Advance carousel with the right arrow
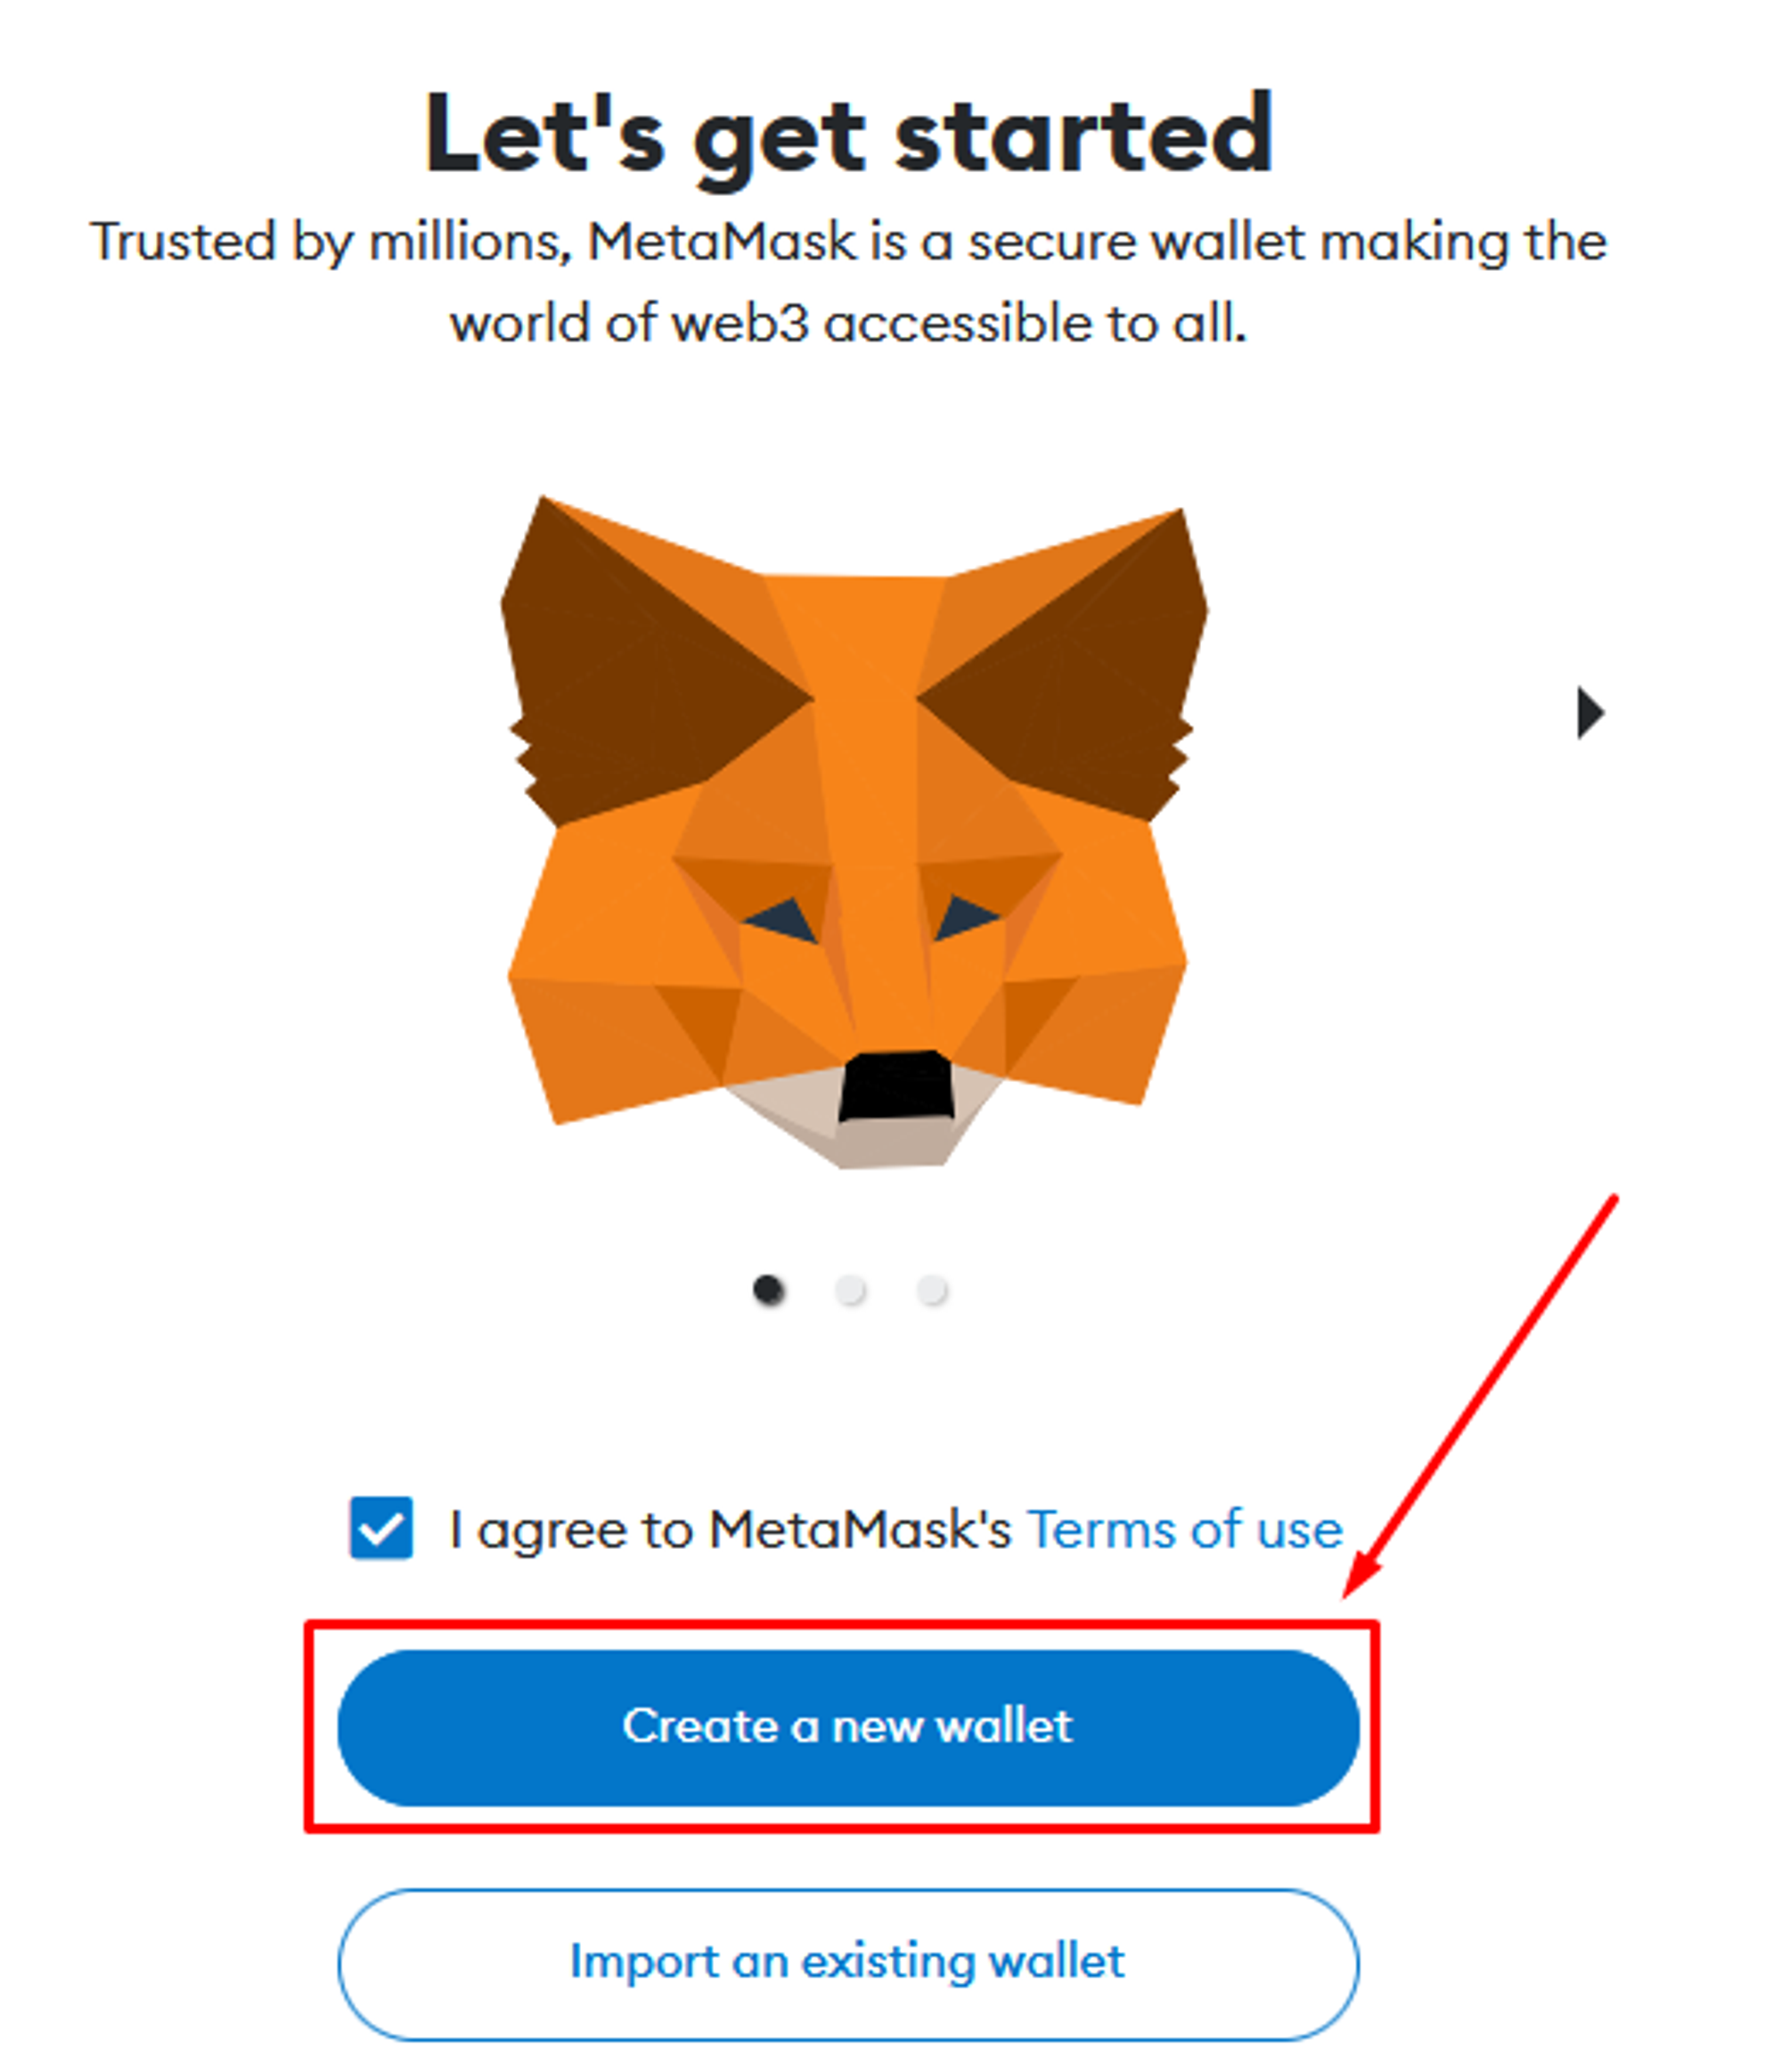 click(1590, 713)
